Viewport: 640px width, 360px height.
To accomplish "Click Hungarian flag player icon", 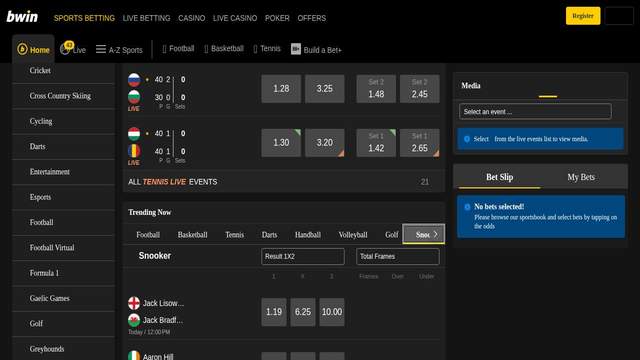I will (x=134, y=133).
